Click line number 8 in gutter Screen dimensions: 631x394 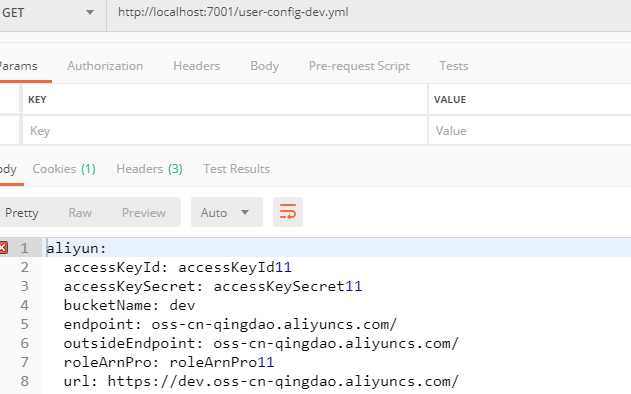tap(25, 381)
